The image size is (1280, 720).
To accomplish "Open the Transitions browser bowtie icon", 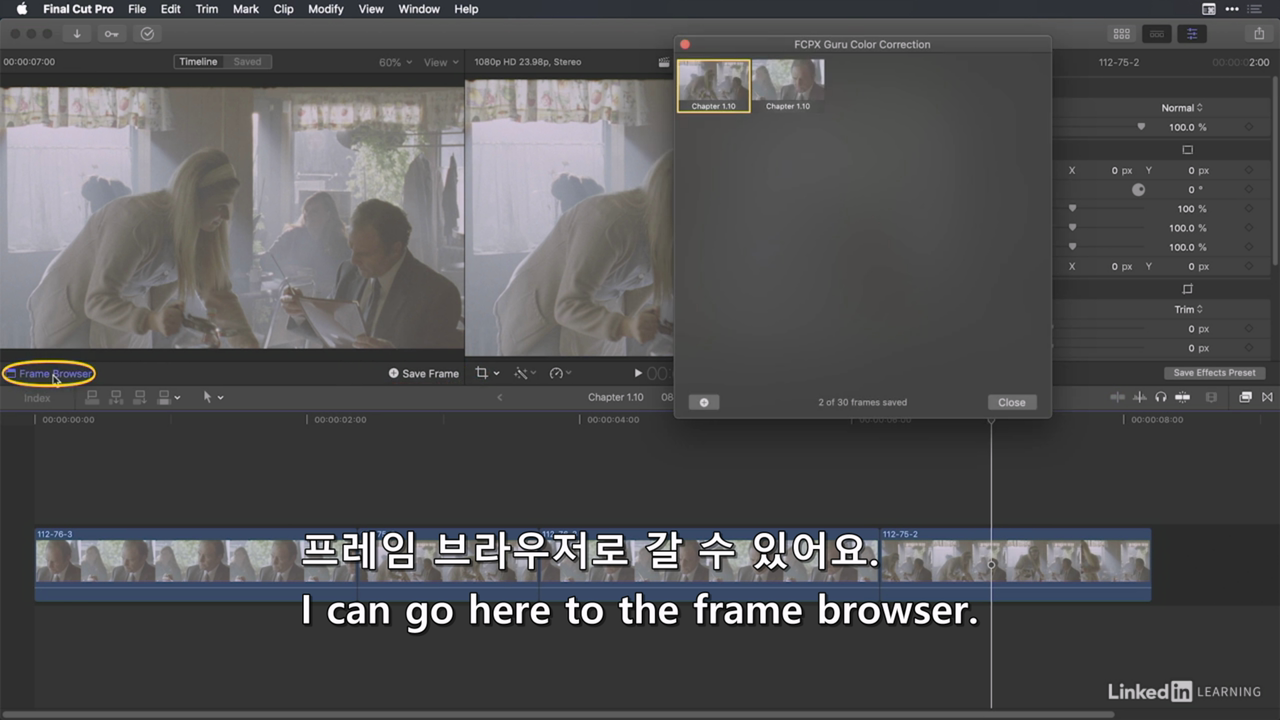I will 1268,397.
